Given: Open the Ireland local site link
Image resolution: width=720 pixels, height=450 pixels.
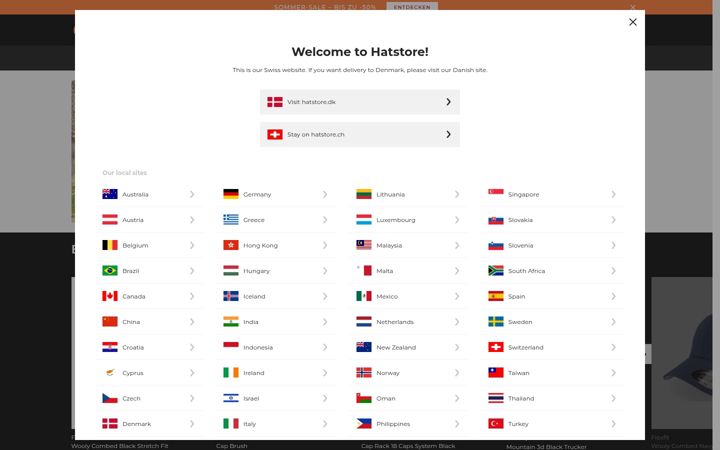Looking at the screenshot, I should pyautogui.click(x=276, y=373).
